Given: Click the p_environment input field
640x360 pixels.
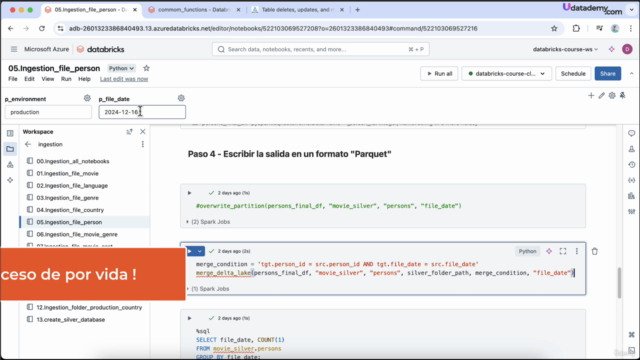Looking at the screenshot, I should (x=48, y=112).
